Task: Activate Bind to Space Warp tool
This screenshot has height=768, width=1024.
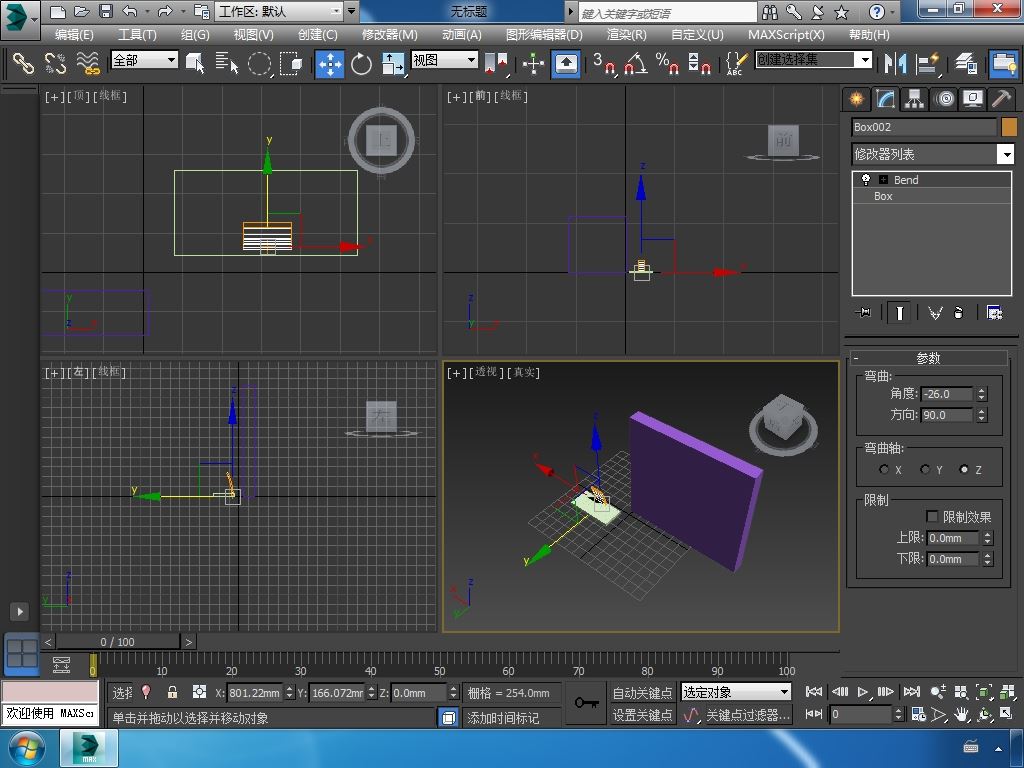Action: (x=88, y=63)
